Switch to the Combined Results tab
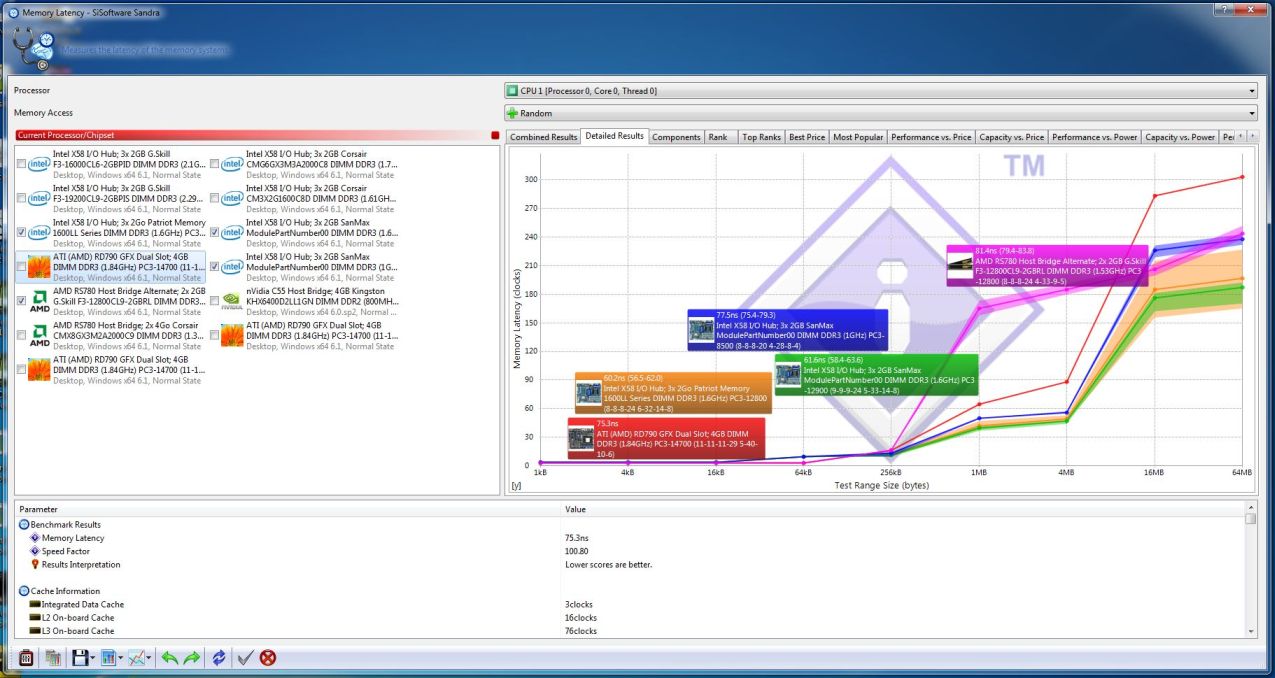This screenshot has height=678, width=1275. pos(543,137)
